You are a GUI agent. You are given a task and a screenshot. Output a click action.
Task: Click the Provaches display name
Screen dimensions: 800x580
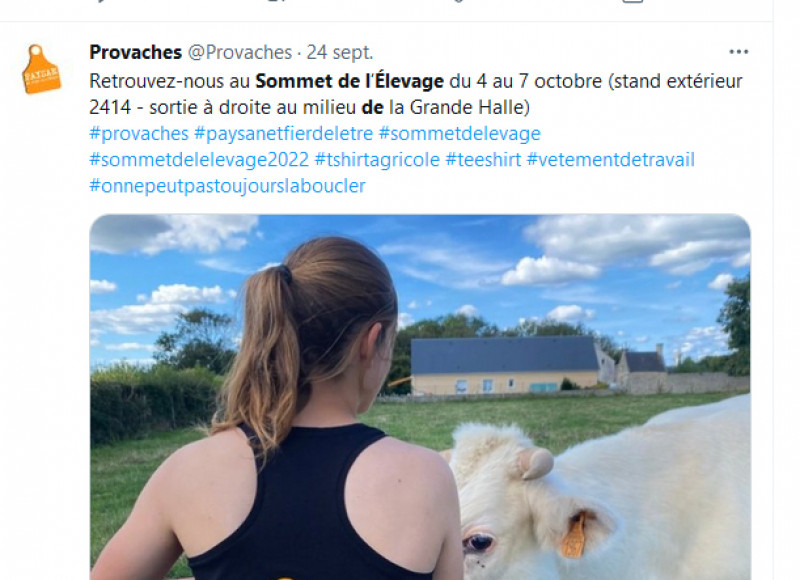point(135,52)
